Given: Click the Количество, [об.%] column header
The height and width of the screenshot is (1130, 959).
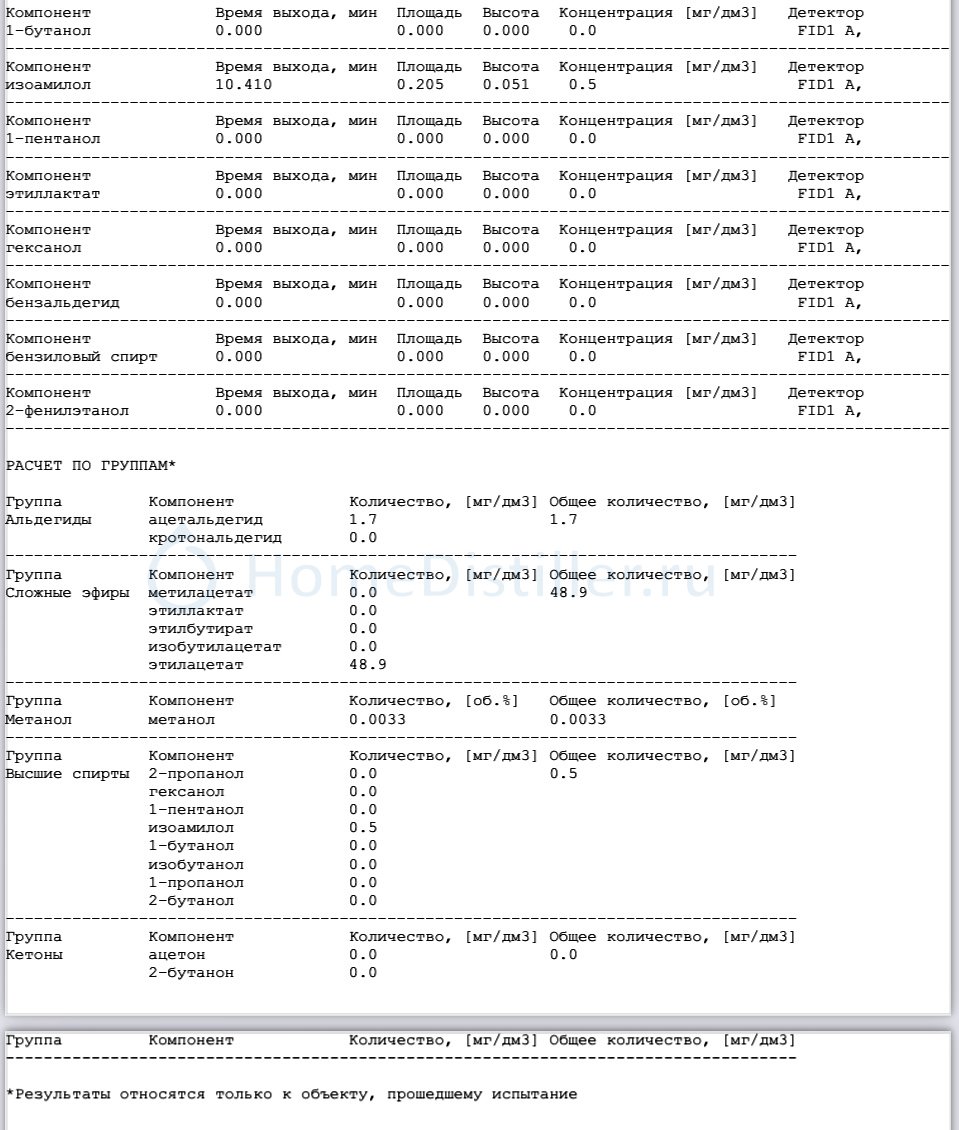Looking at the screenshot, I should point(434,701).
